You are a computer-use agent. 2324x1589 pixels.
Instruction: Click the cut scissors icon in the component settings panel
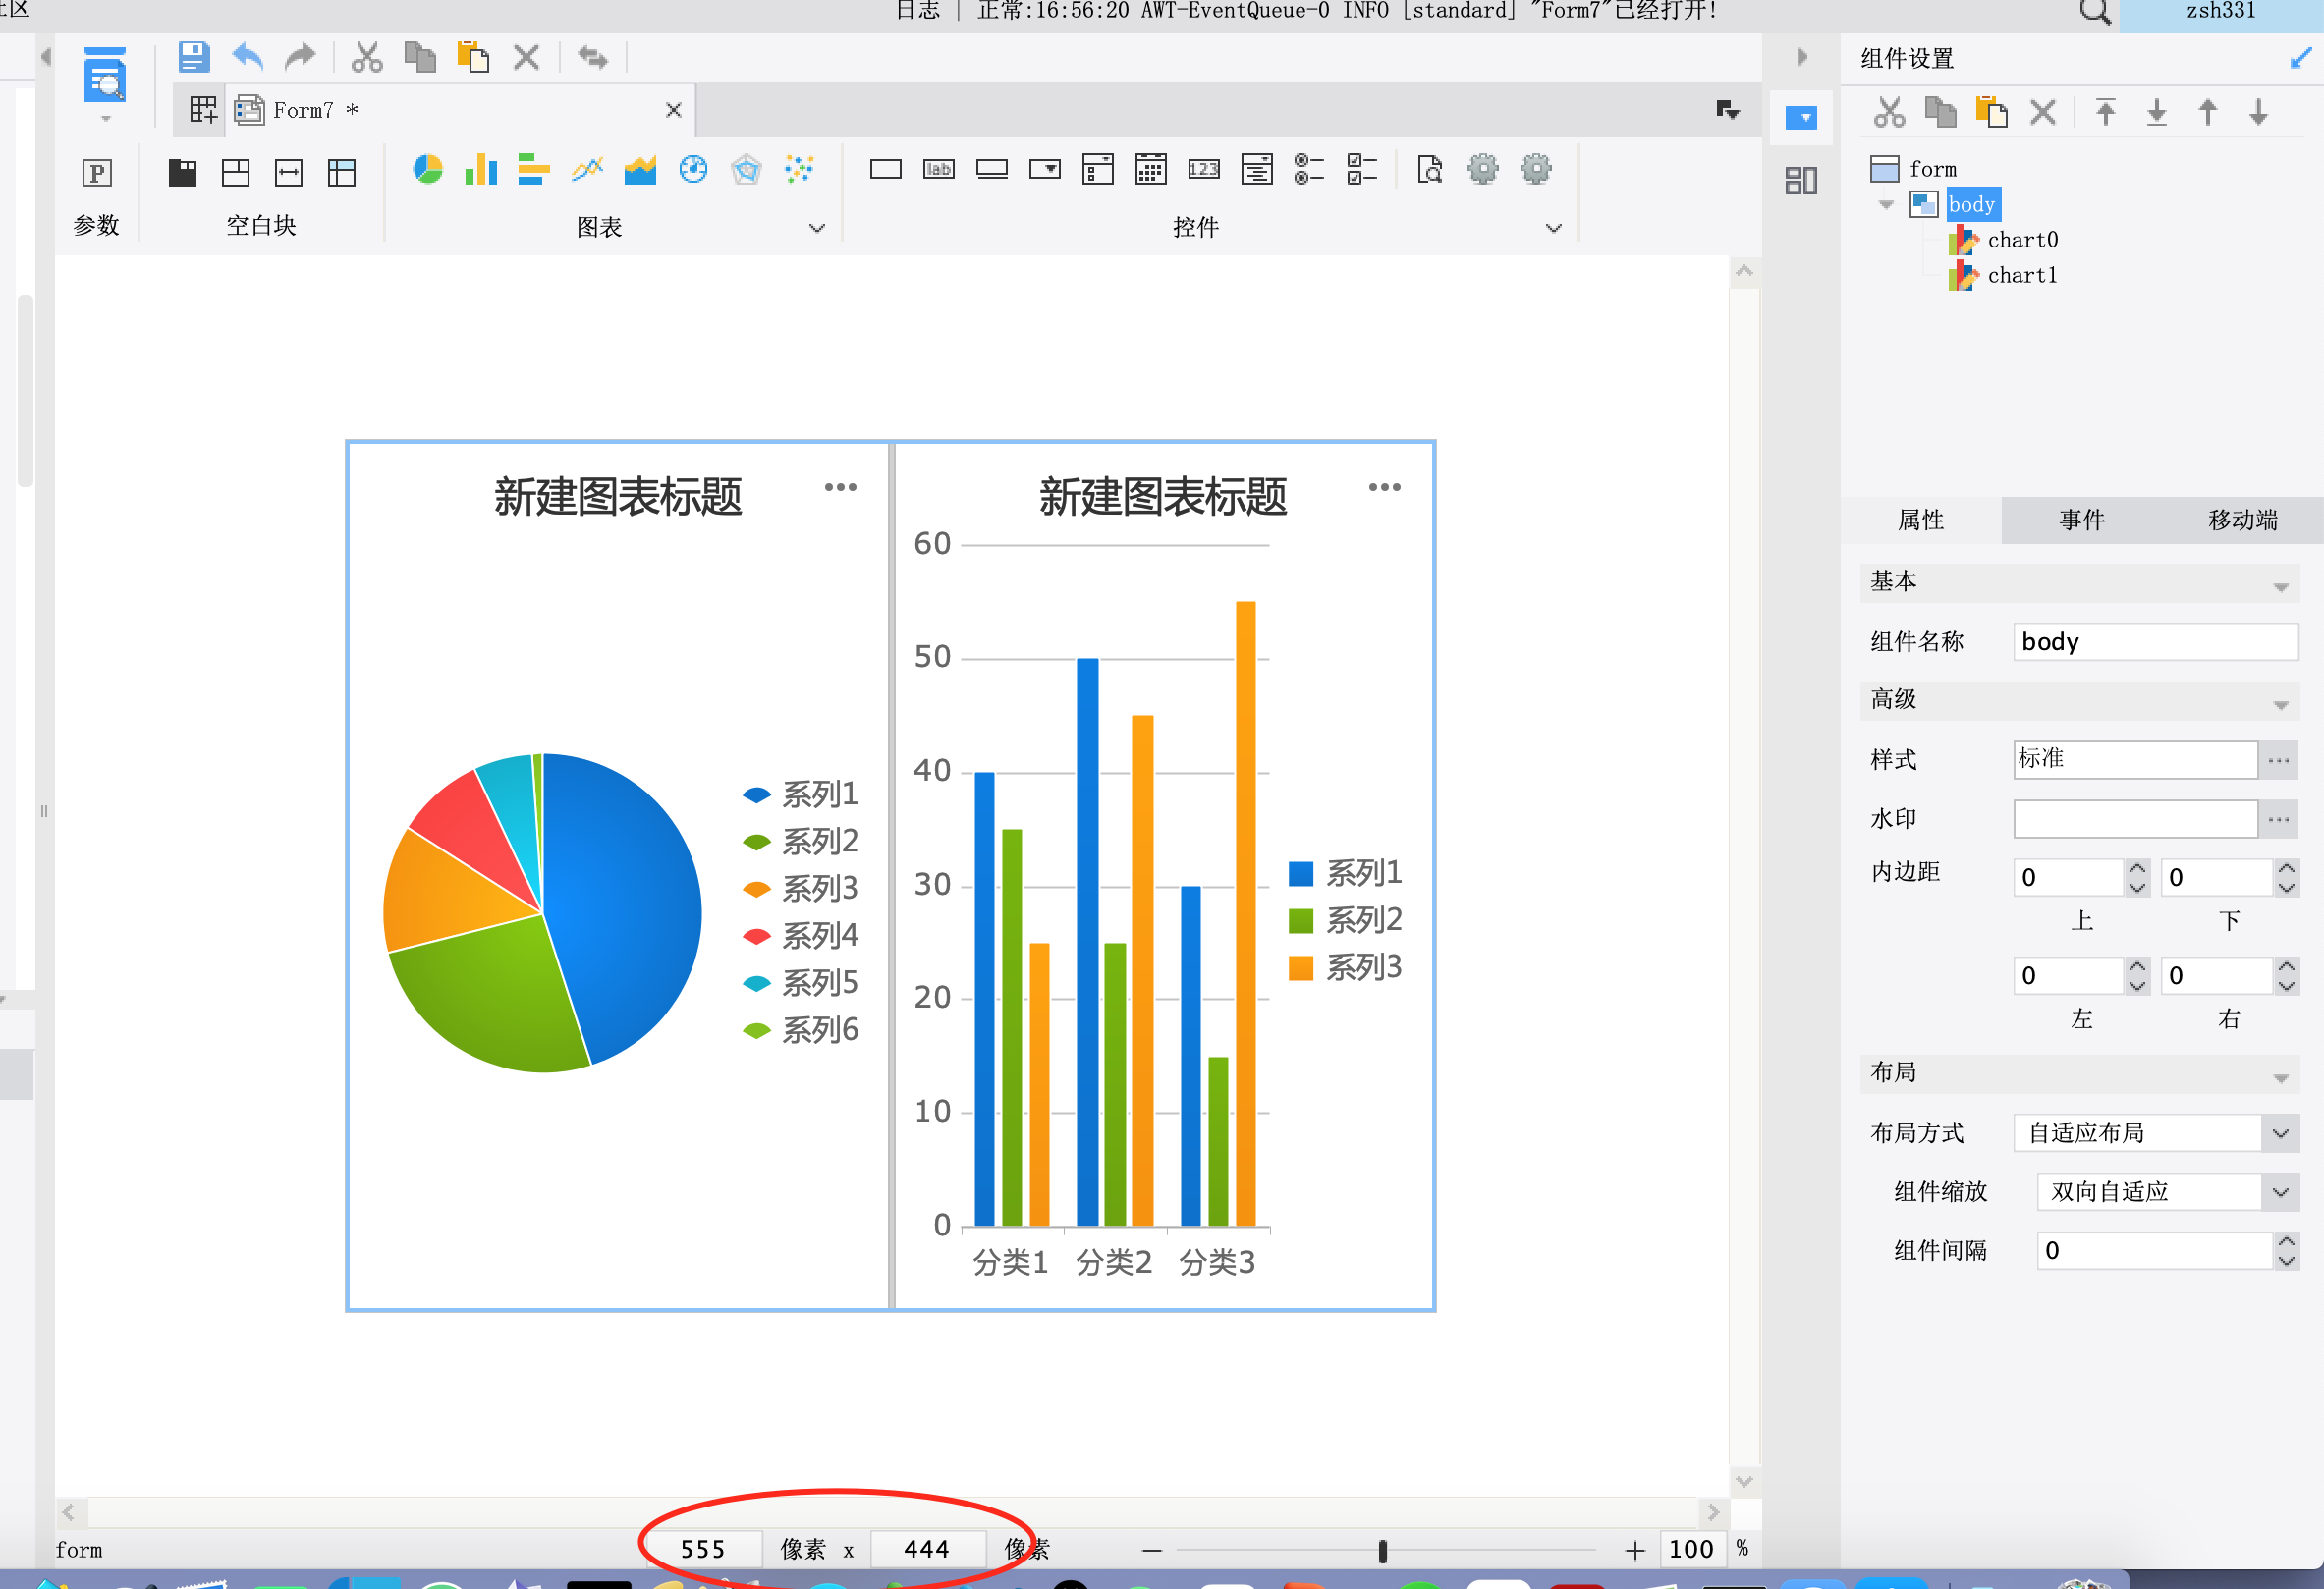pyautogui.click(x=1889, y=112)
